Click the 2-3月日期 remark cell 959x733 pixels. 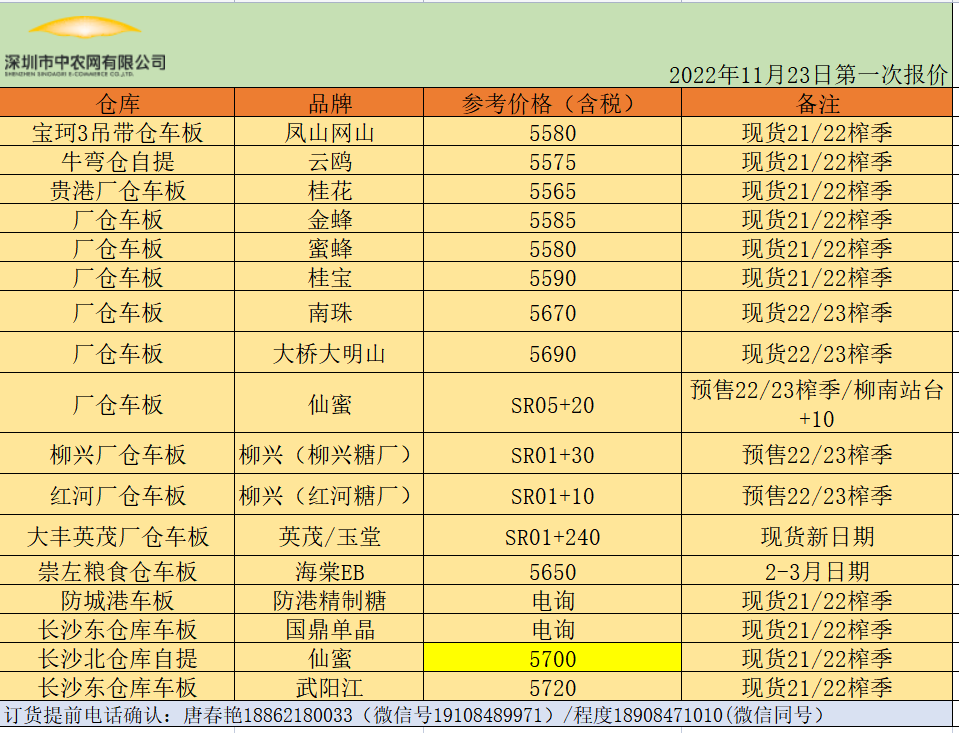[817, 571]
